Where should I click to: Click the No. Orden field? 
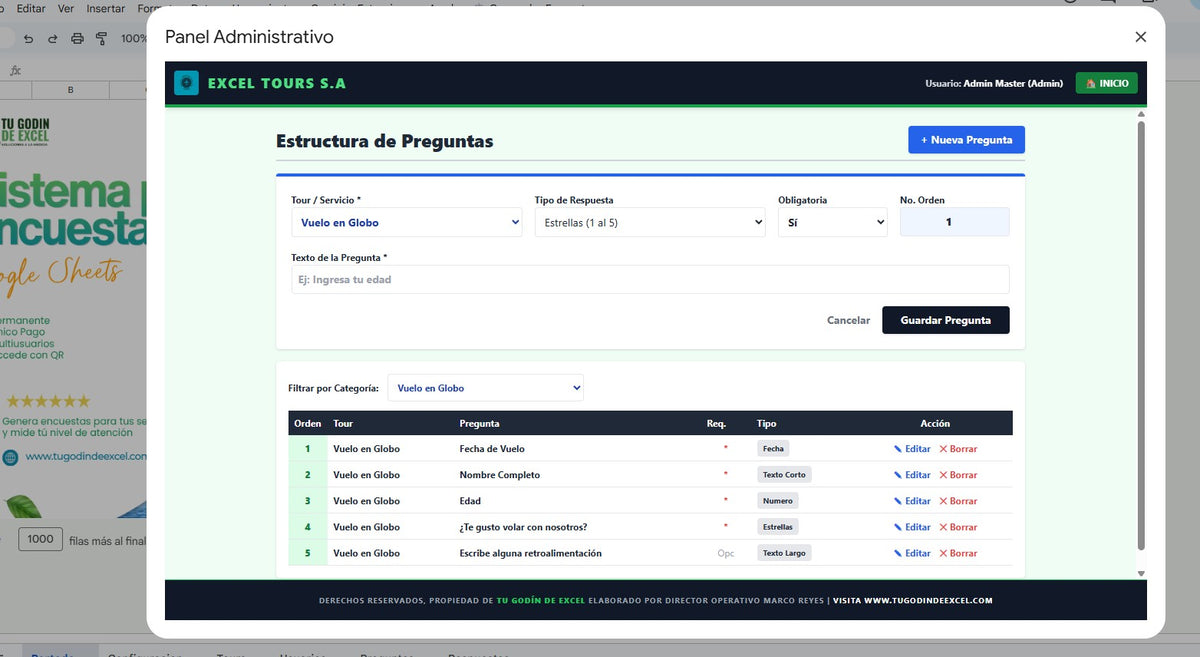tap(954, 222)
